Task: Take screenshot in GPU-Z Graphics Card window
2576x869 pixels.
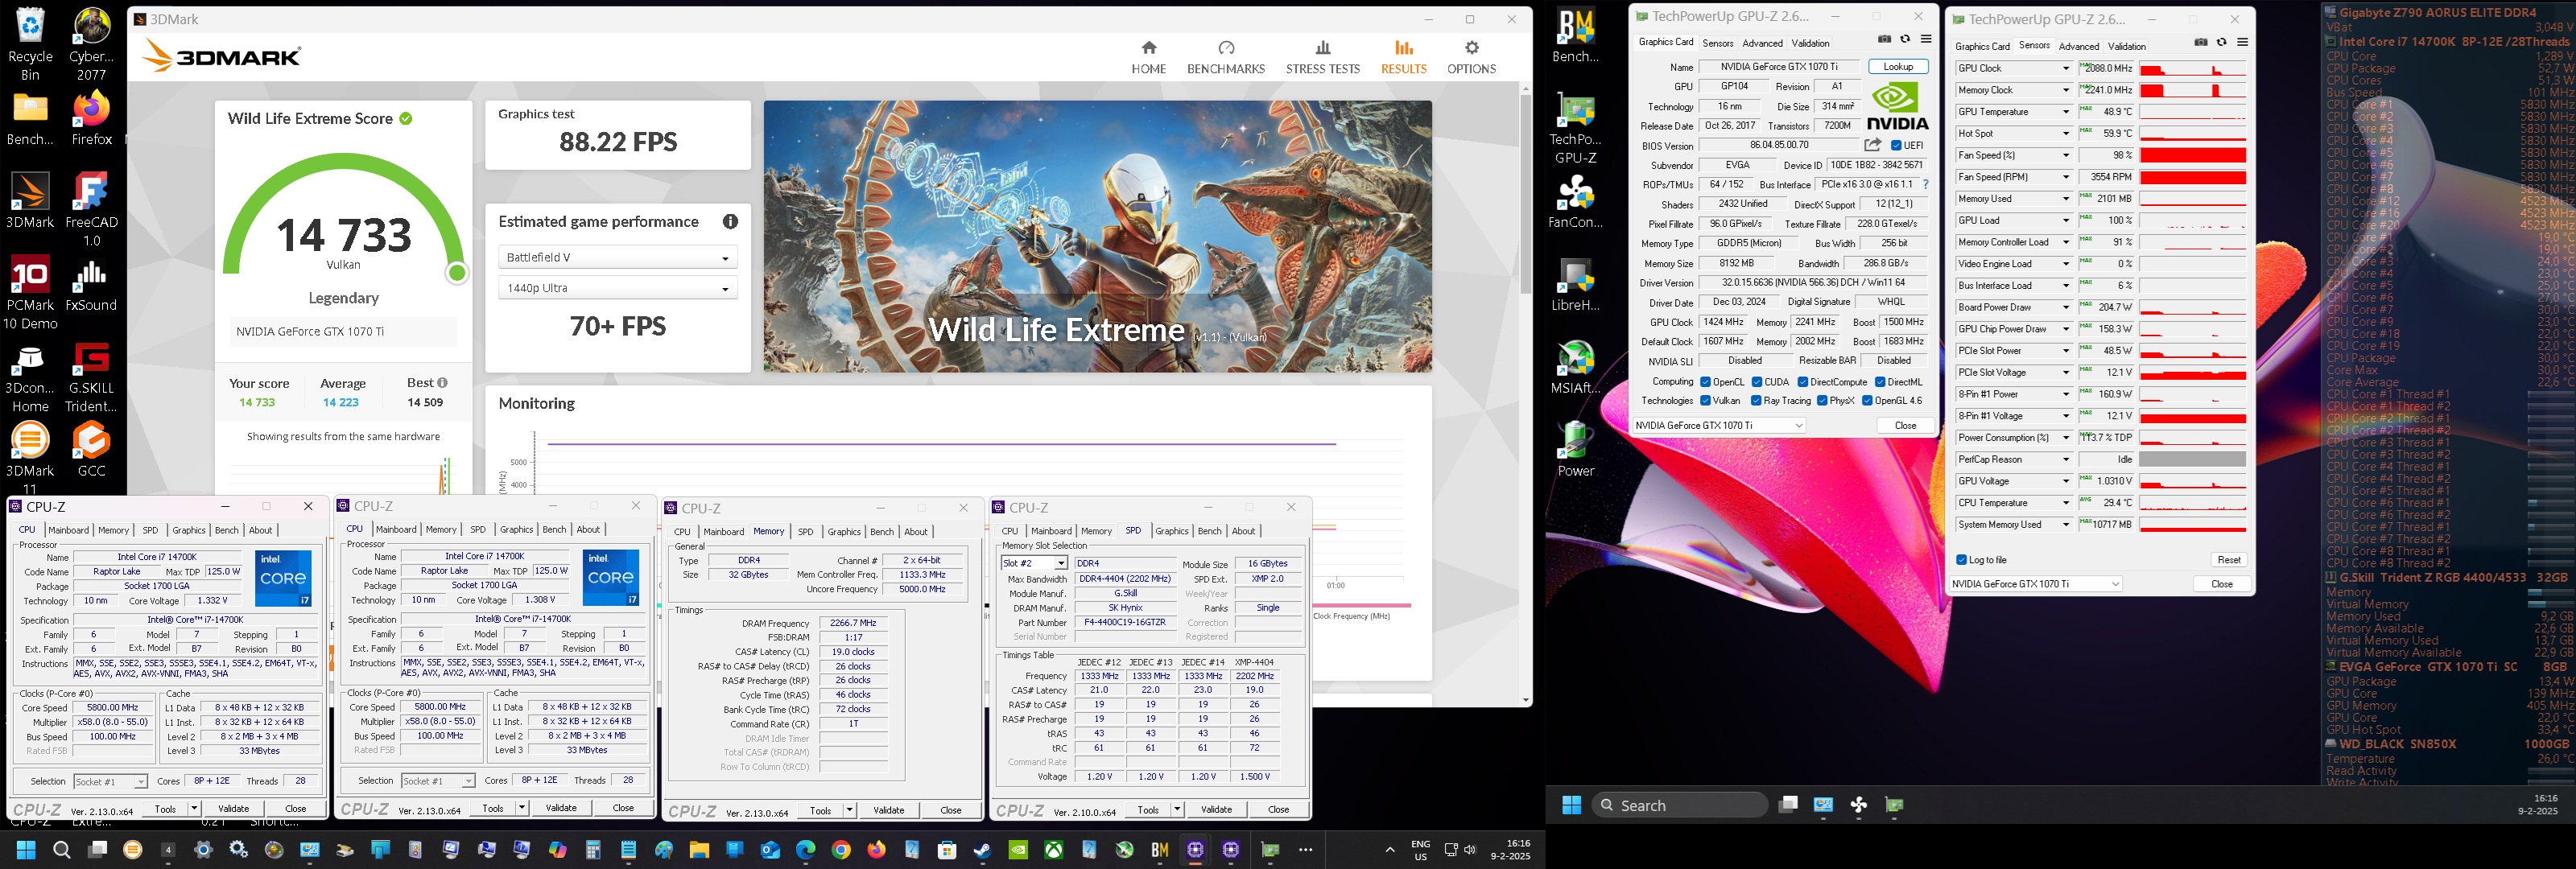Action: click(x=1884, y=40)
